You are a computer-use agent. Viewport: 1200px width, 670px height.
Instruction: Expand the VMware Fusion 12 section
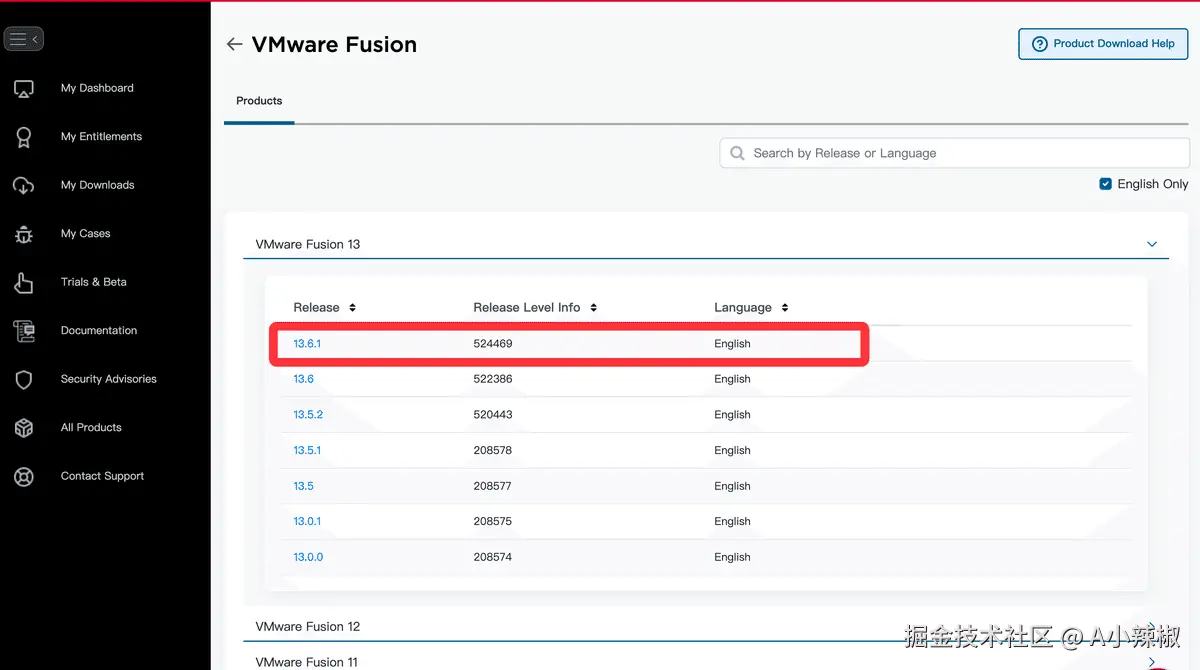(706, 626)
